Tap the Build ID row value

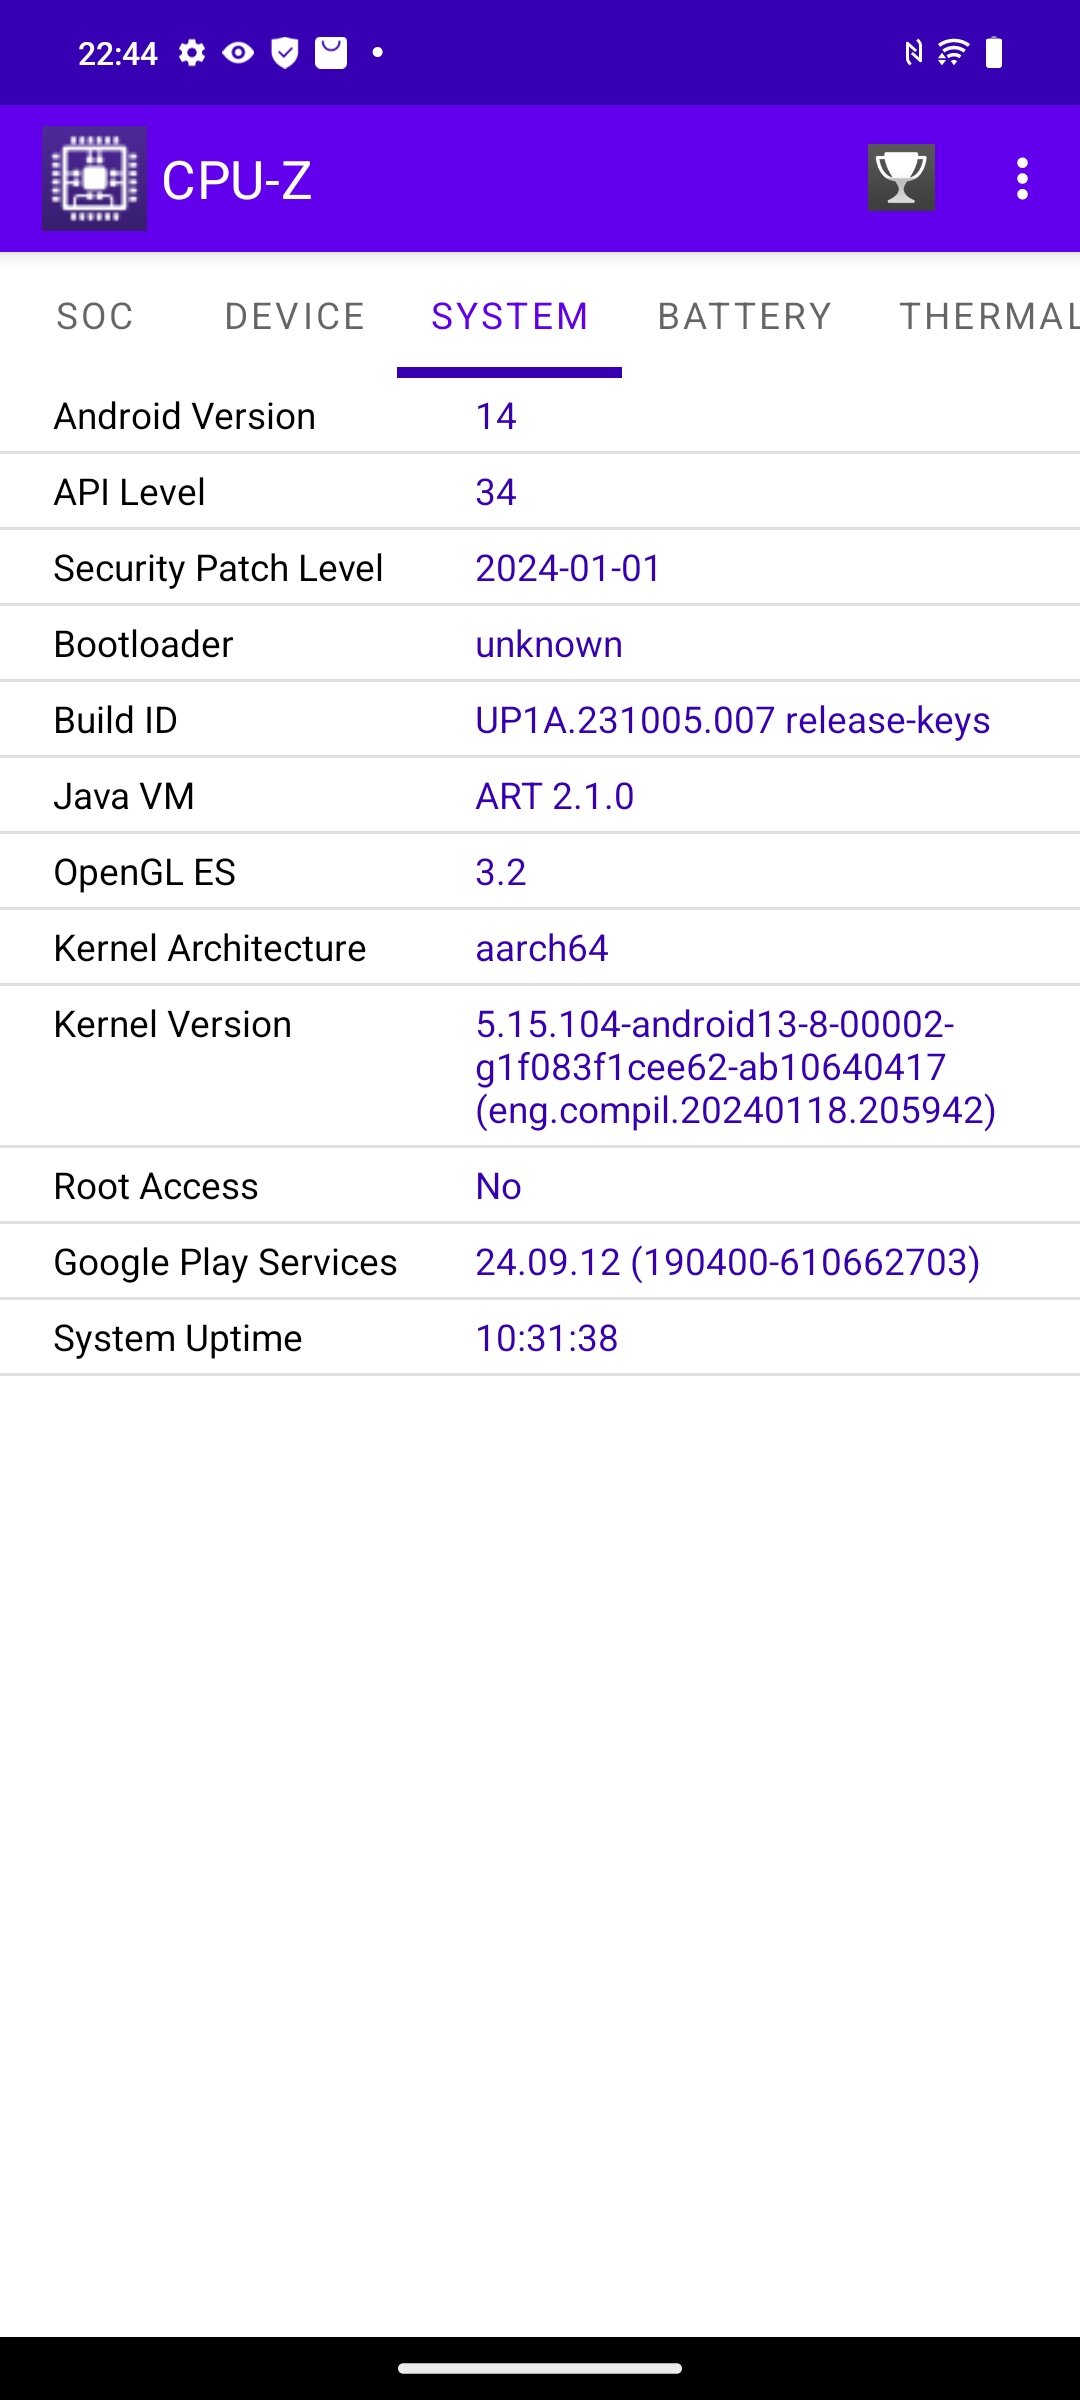point(733,720)
